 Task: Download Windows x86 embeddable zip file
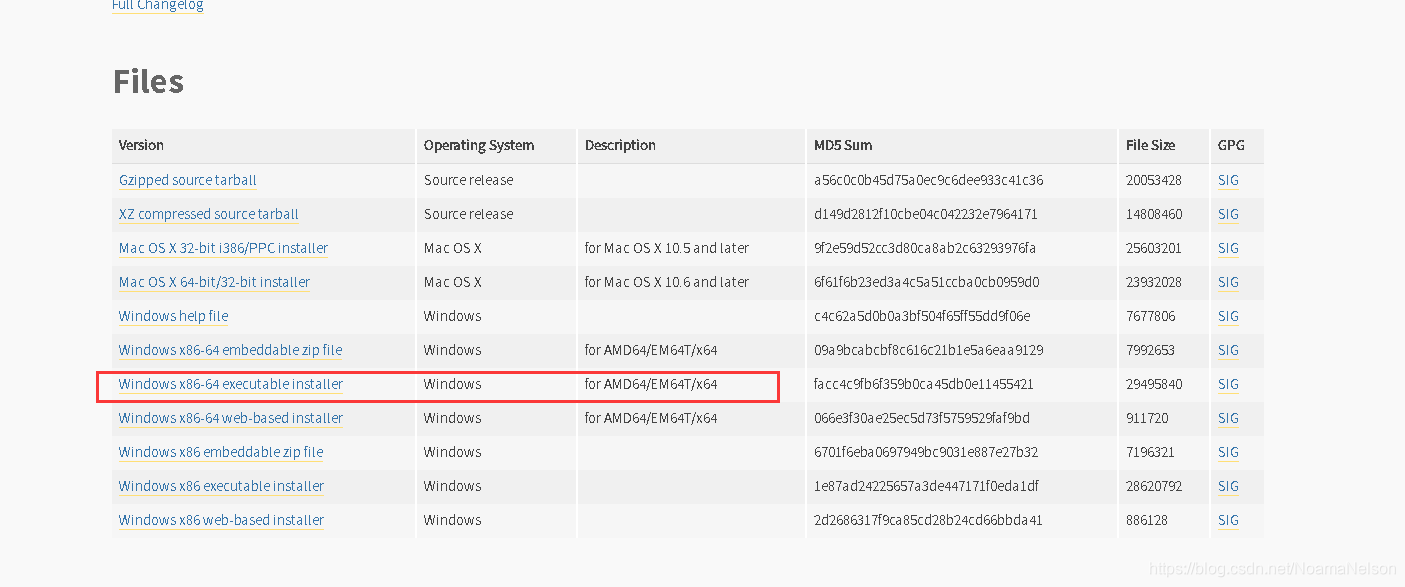[x=221, y=452]
